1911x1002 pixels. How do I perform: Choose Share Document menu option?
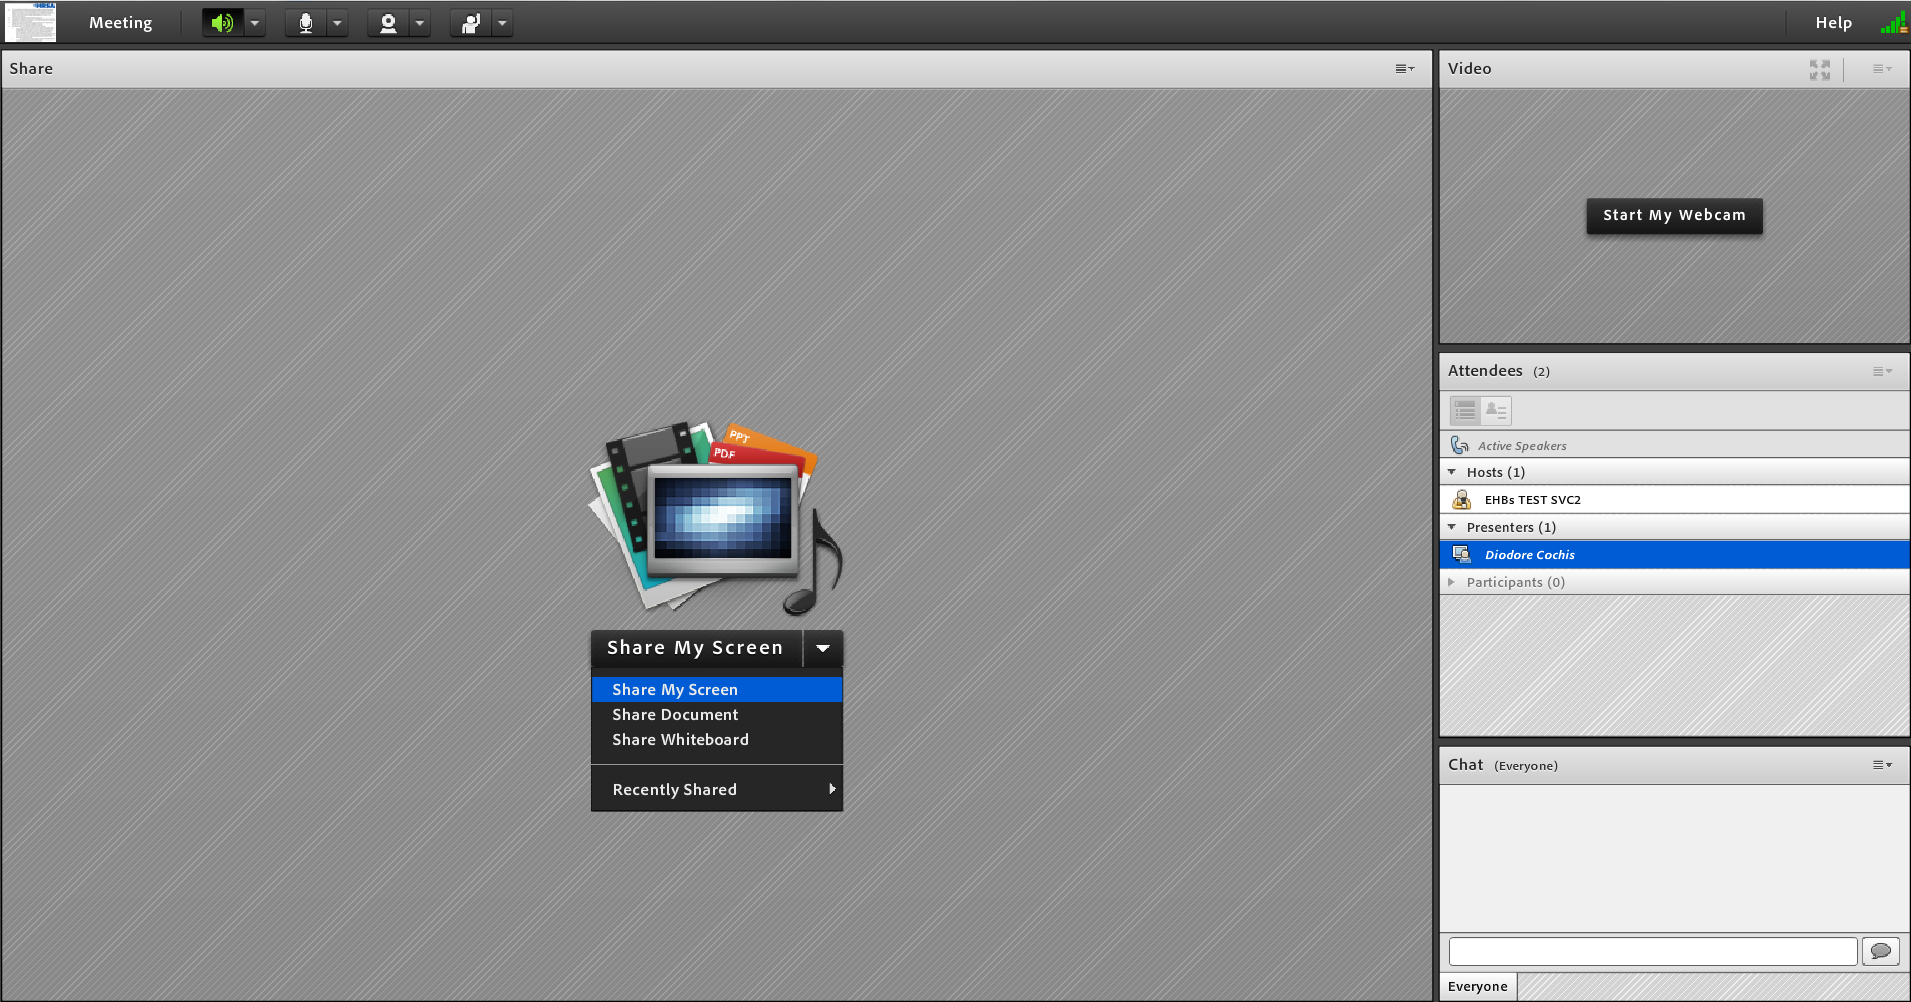pos(717,715)
